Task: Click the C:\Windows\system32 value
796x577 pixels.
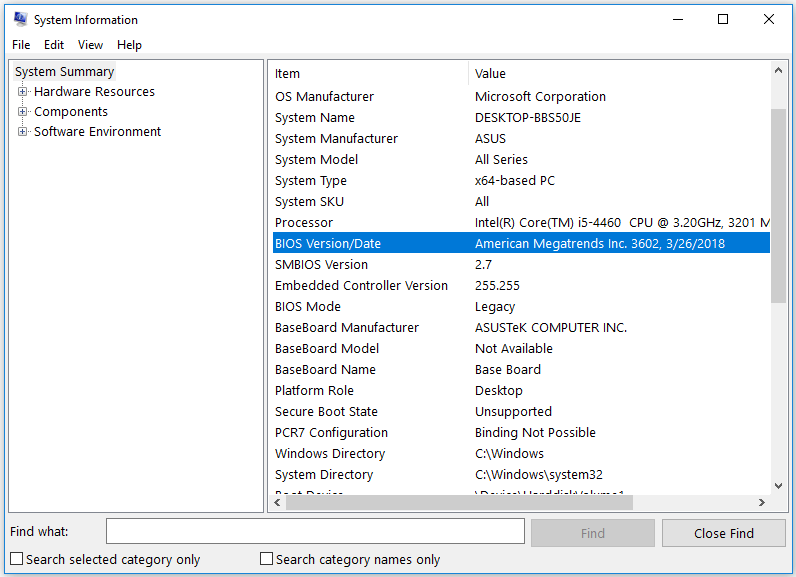Action: tap(539, 474)
